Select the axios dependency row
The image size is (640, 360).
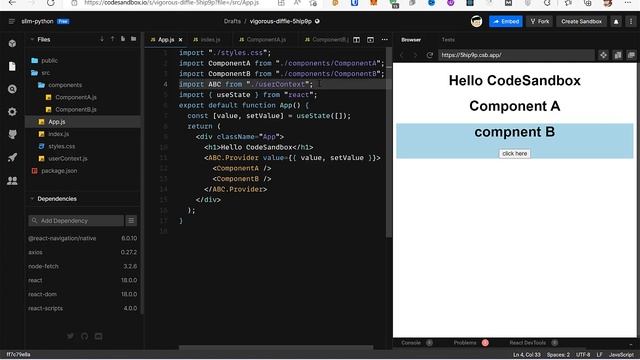click(82, 252)
